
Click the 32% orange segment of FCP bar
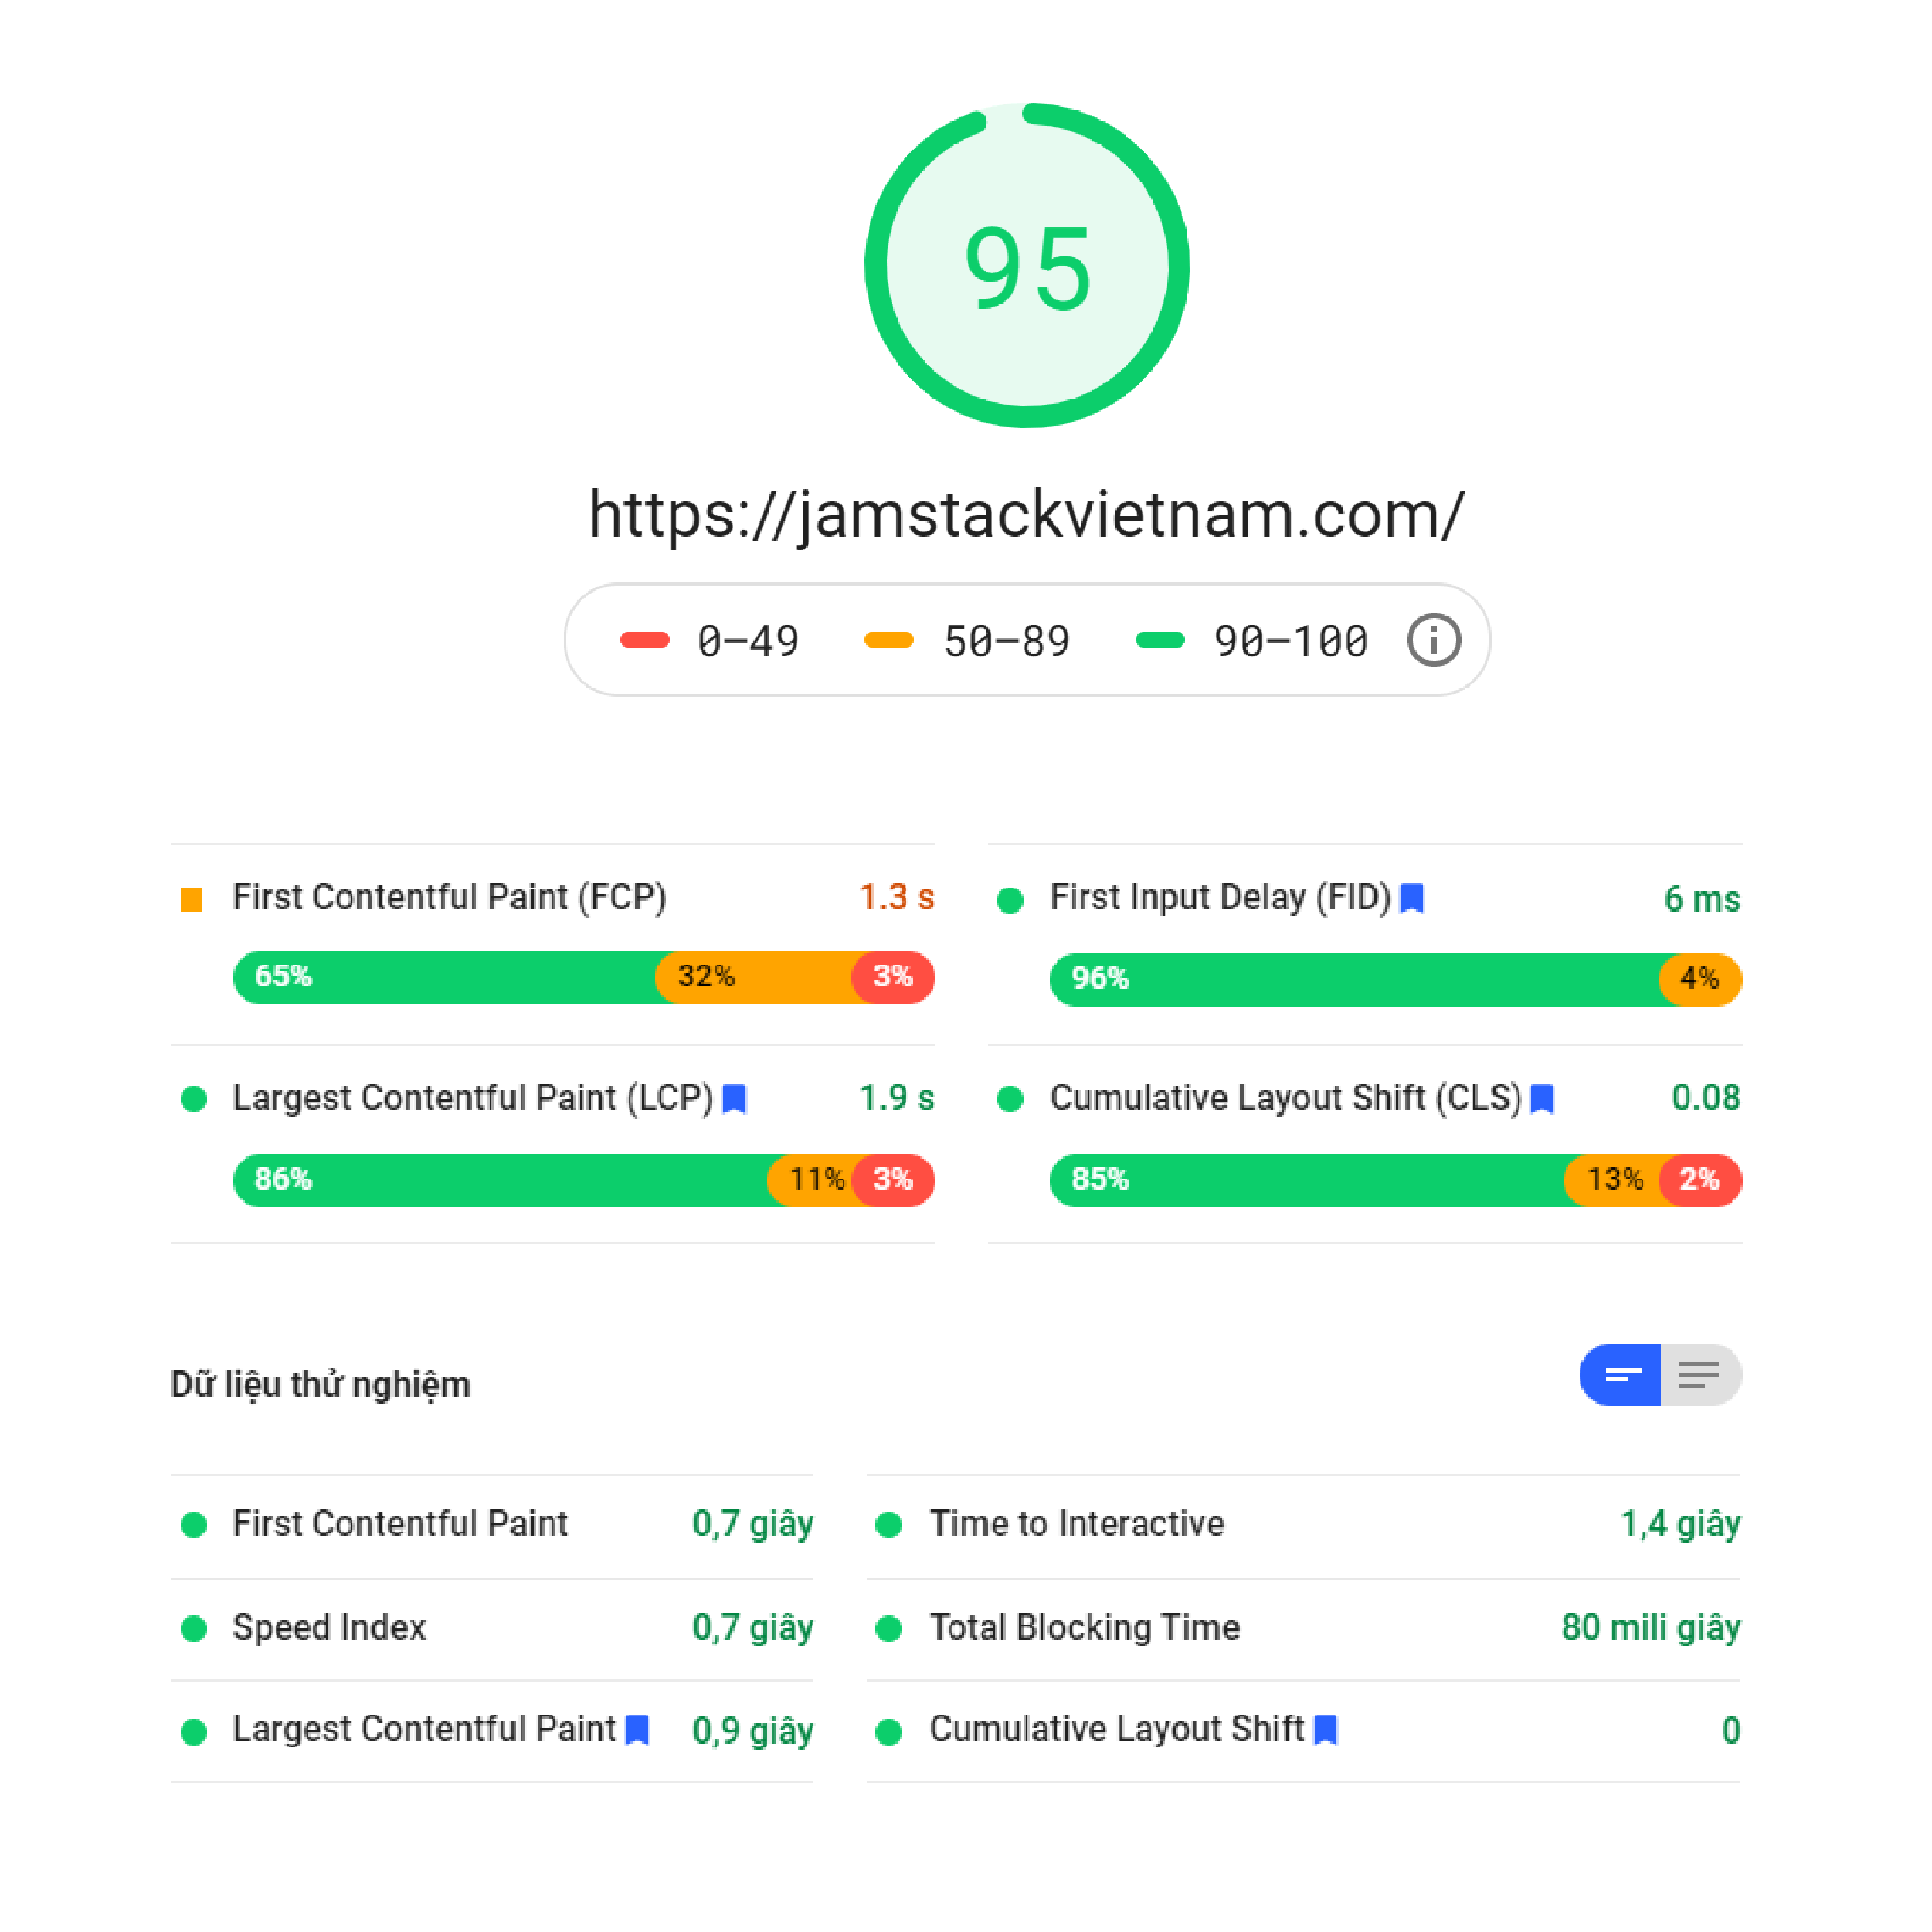(x=755, y=977)
